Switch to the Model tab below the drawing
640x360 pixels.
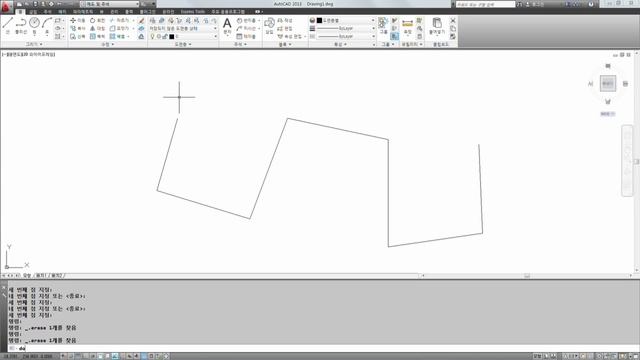[26, 276]
